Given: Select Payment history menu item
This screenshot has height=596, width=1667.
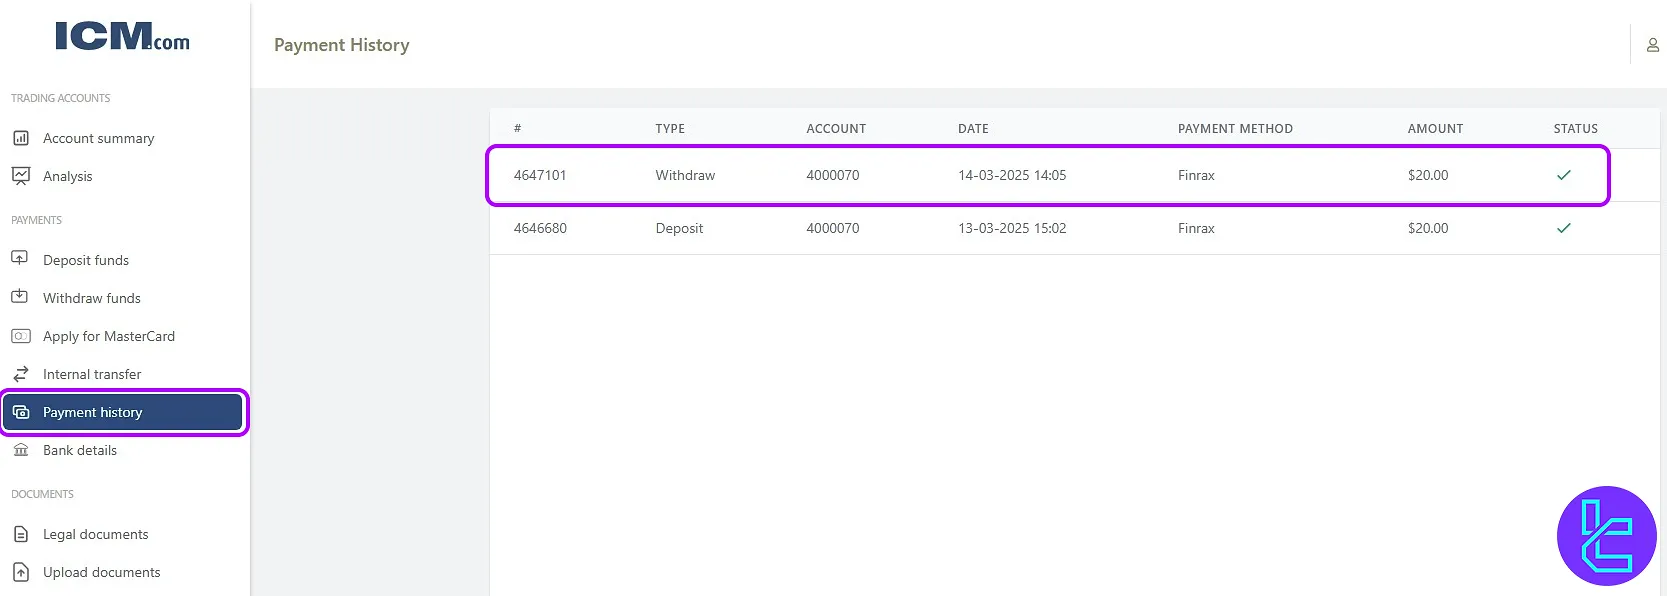Looking at the screenshot, I should pos(123,412).
